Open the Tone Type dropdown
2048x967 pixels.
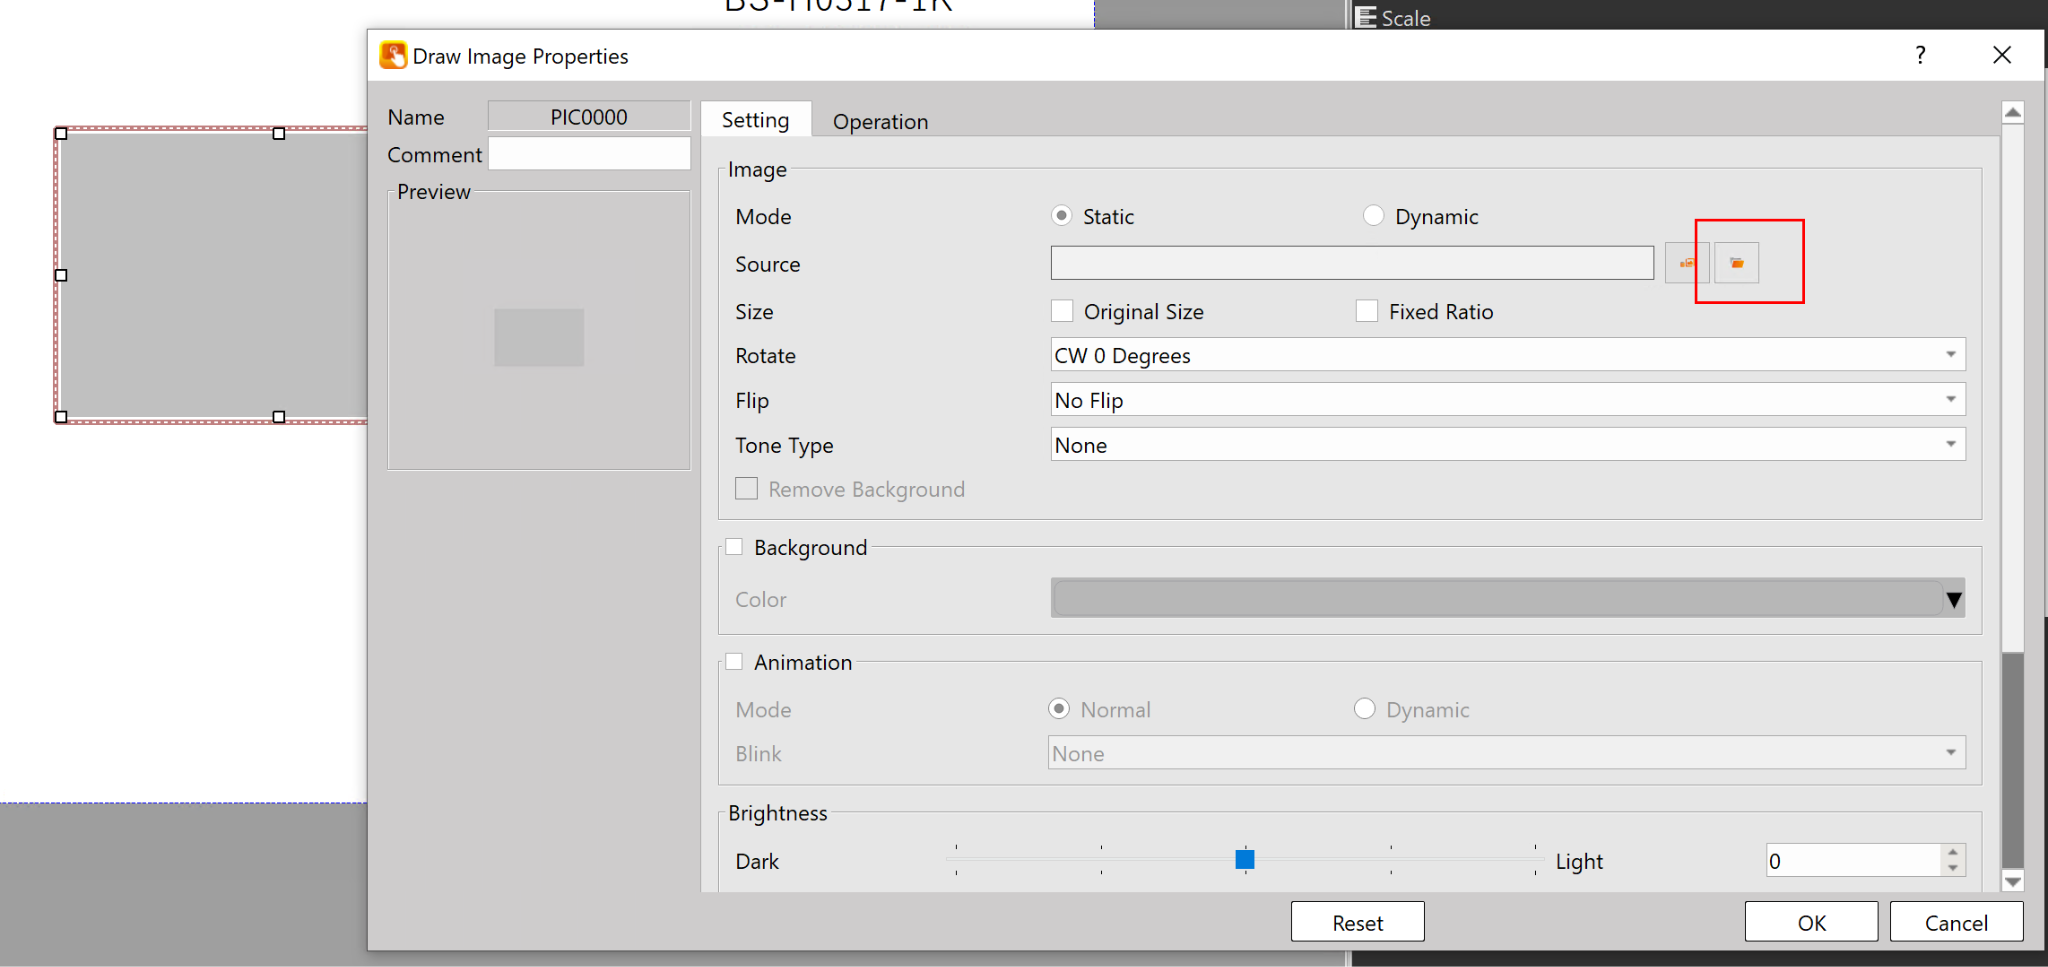[1950, 445]
